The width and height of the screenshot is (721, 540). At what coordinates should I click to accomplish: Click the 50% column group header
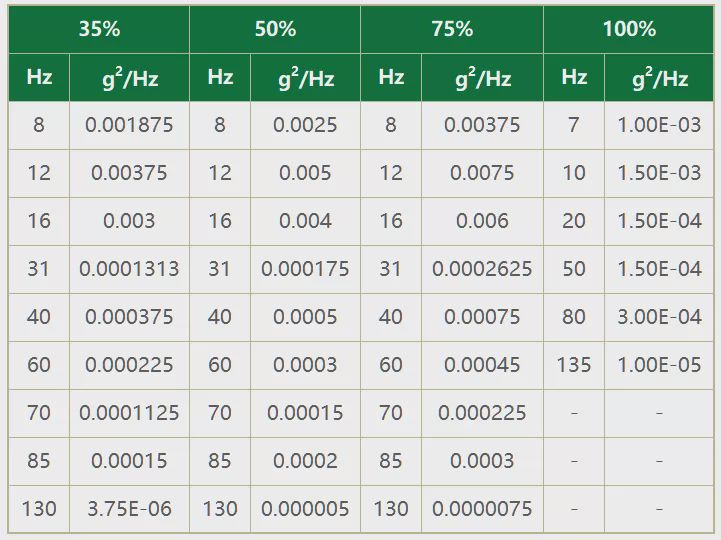tap(275, 29)
